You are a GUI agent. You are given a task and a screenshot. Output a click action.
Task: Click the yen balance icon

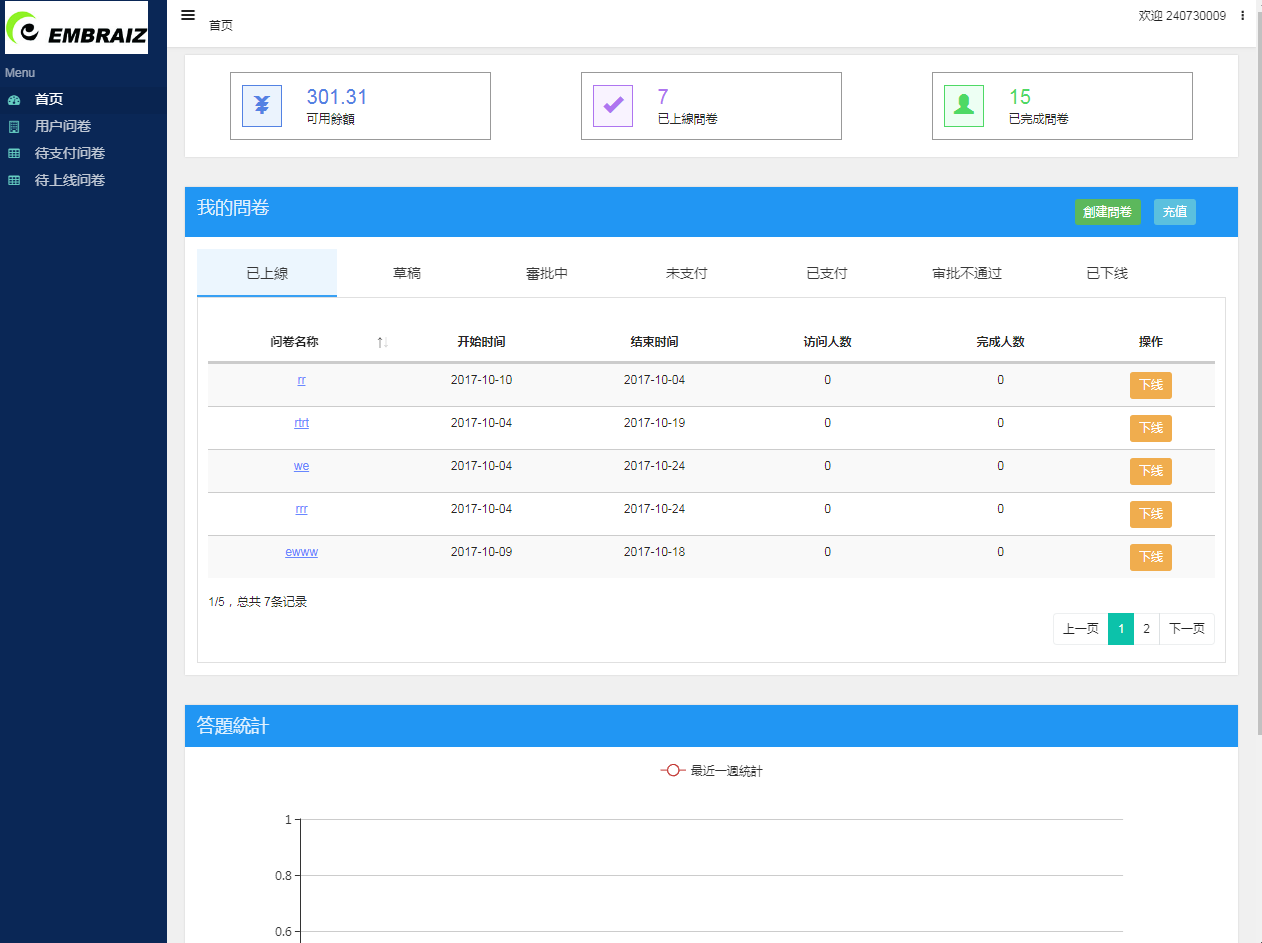(x=262, y=106)
